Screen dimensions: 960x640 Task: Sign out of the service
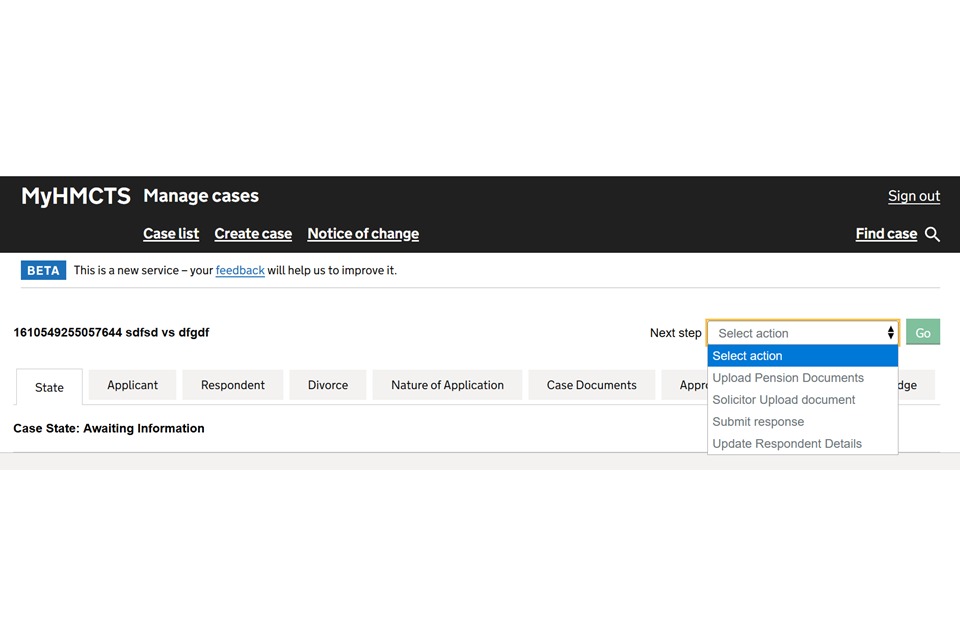coord(914,196)
